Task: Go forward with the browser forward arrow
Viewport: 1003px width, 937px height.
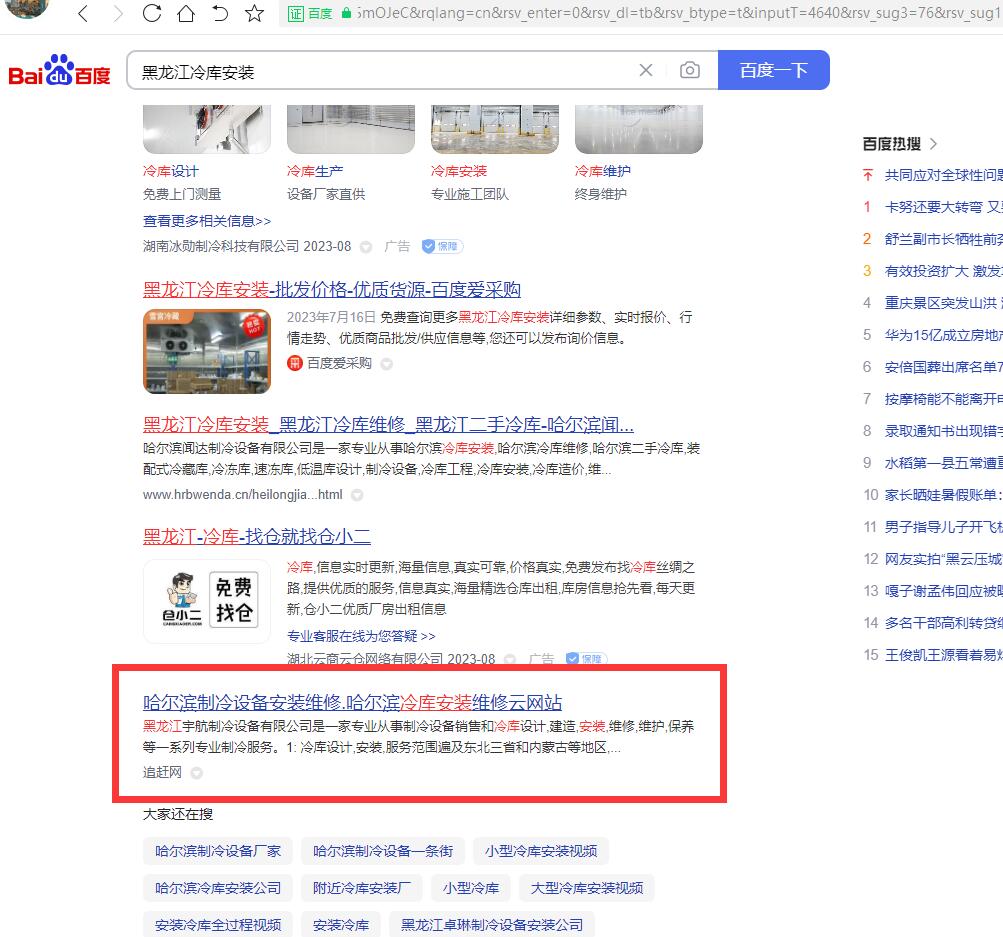Action: (x=117, y=13)
